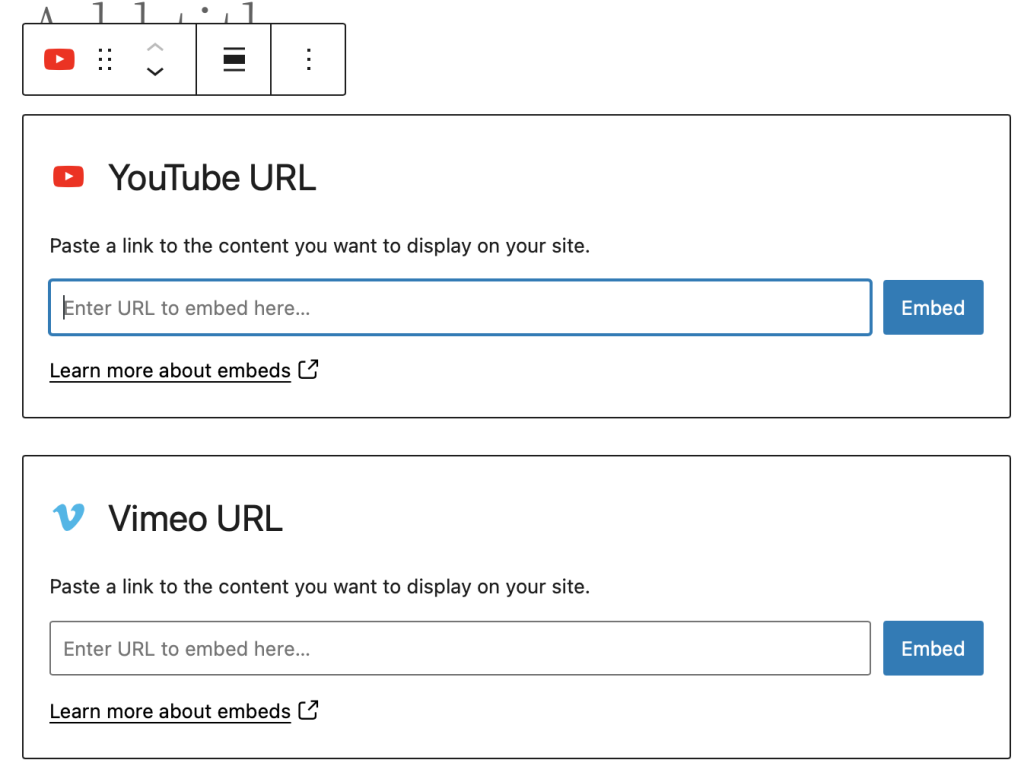The image size is (1024, 779).
Task: Select the alignment toolbar control
Action: (x=233, y=59)
